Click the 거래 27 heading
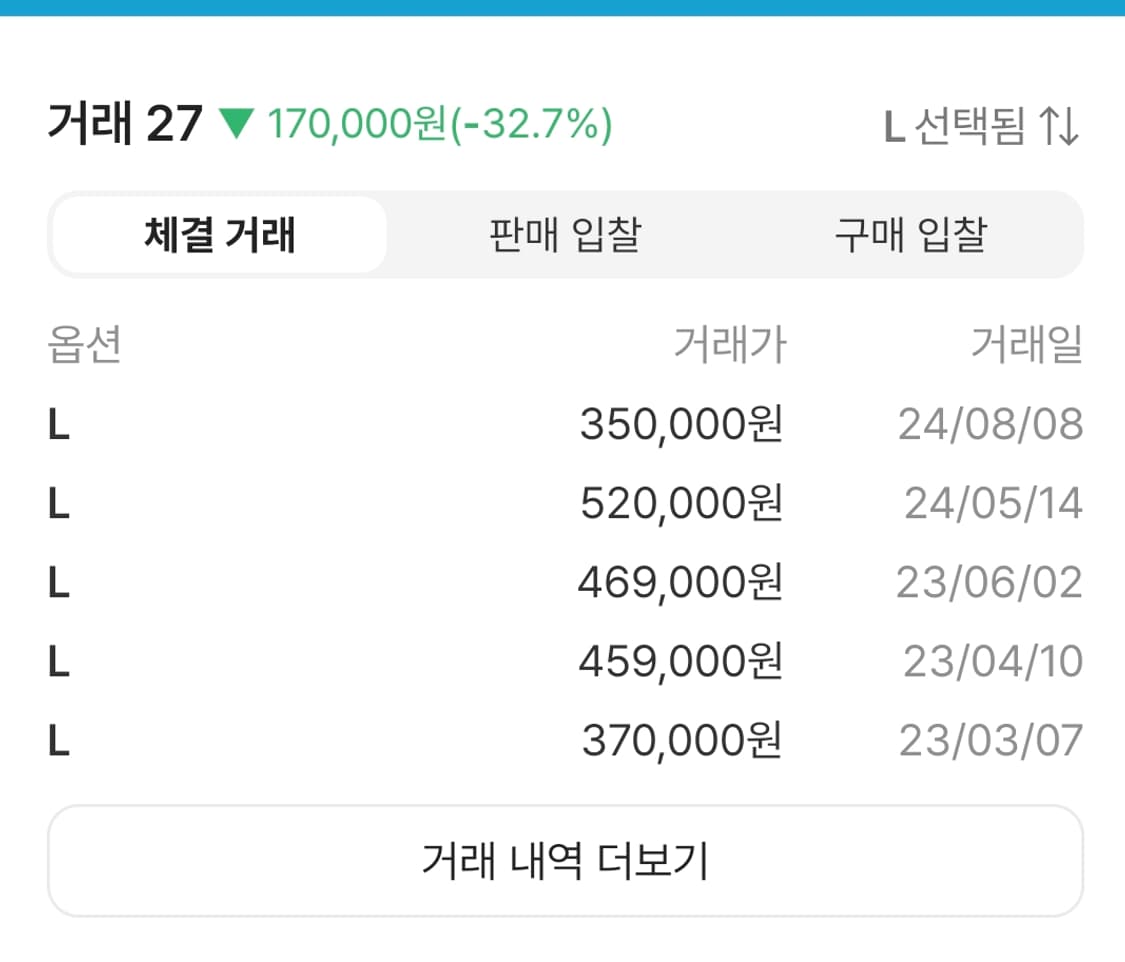The width and height of the screenshot is (1125, 962). point(124,122)
